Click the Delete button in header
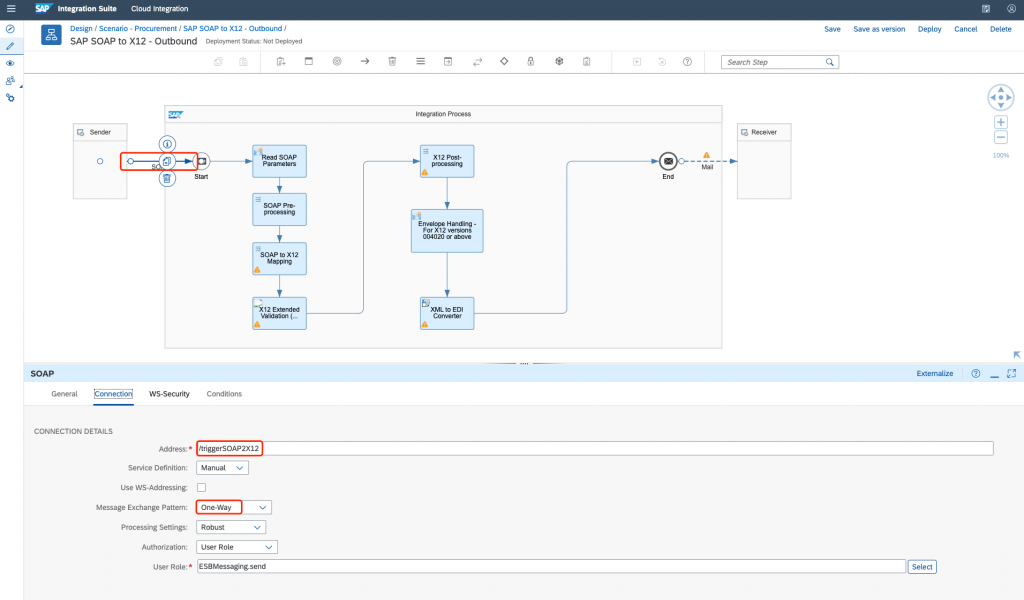 tap(1000, 29)
